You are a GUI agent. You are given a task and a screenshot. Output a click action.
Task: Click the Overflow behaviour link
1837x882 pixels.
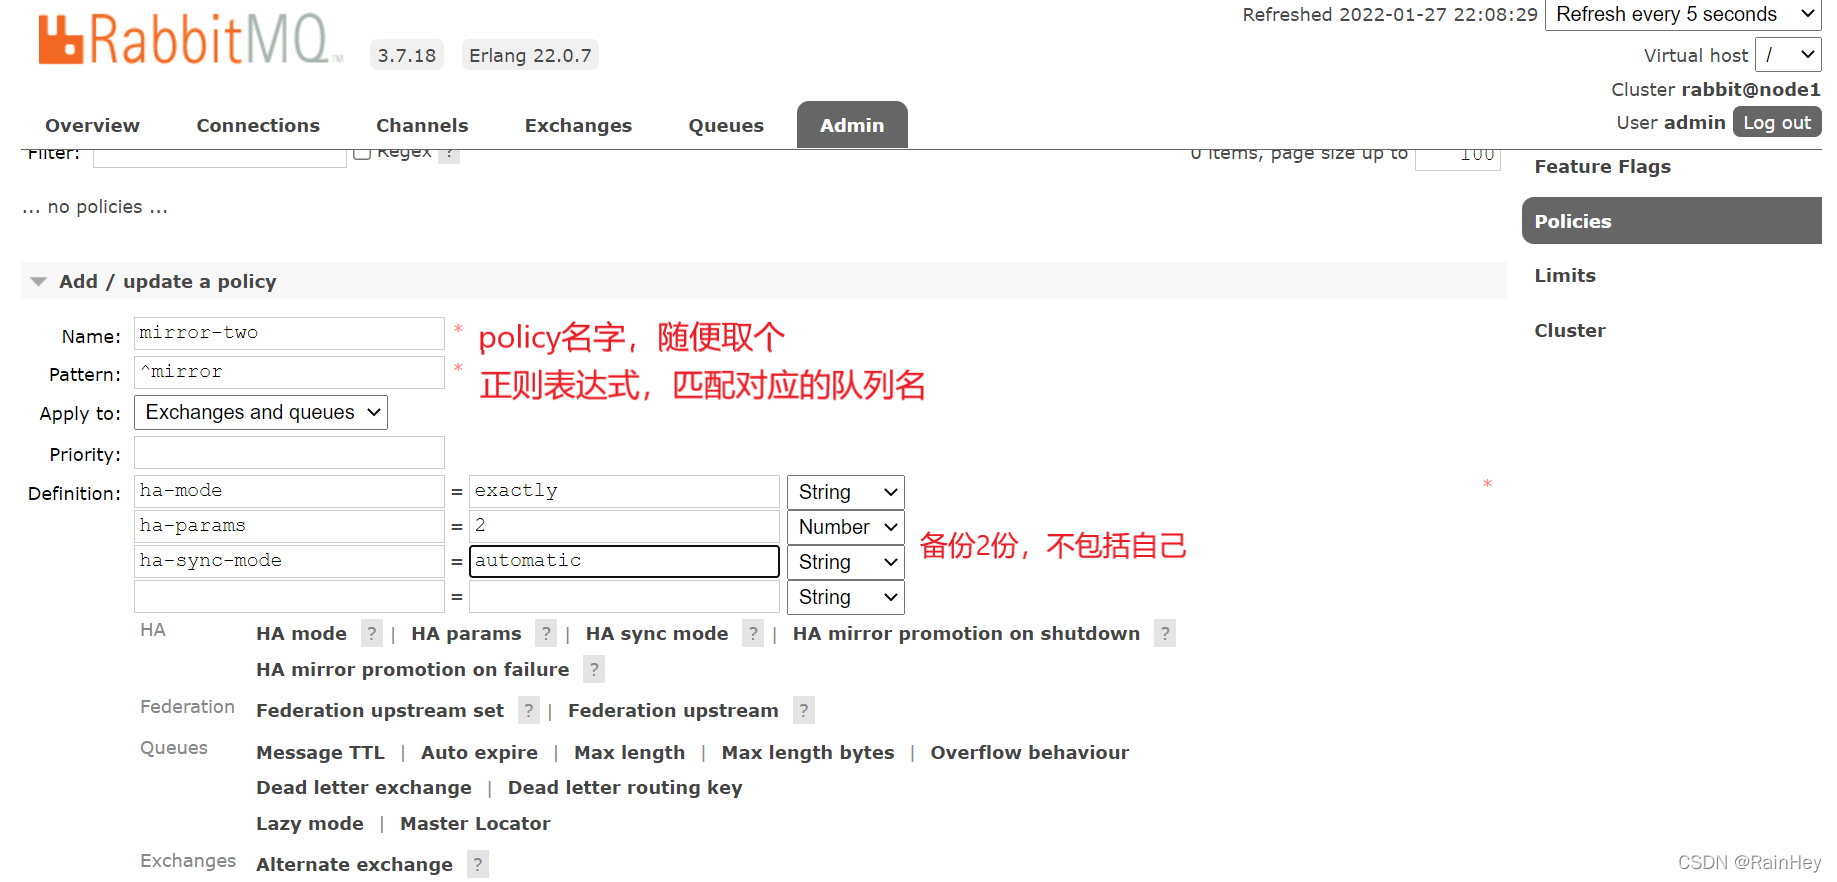tap(1029, 752)
